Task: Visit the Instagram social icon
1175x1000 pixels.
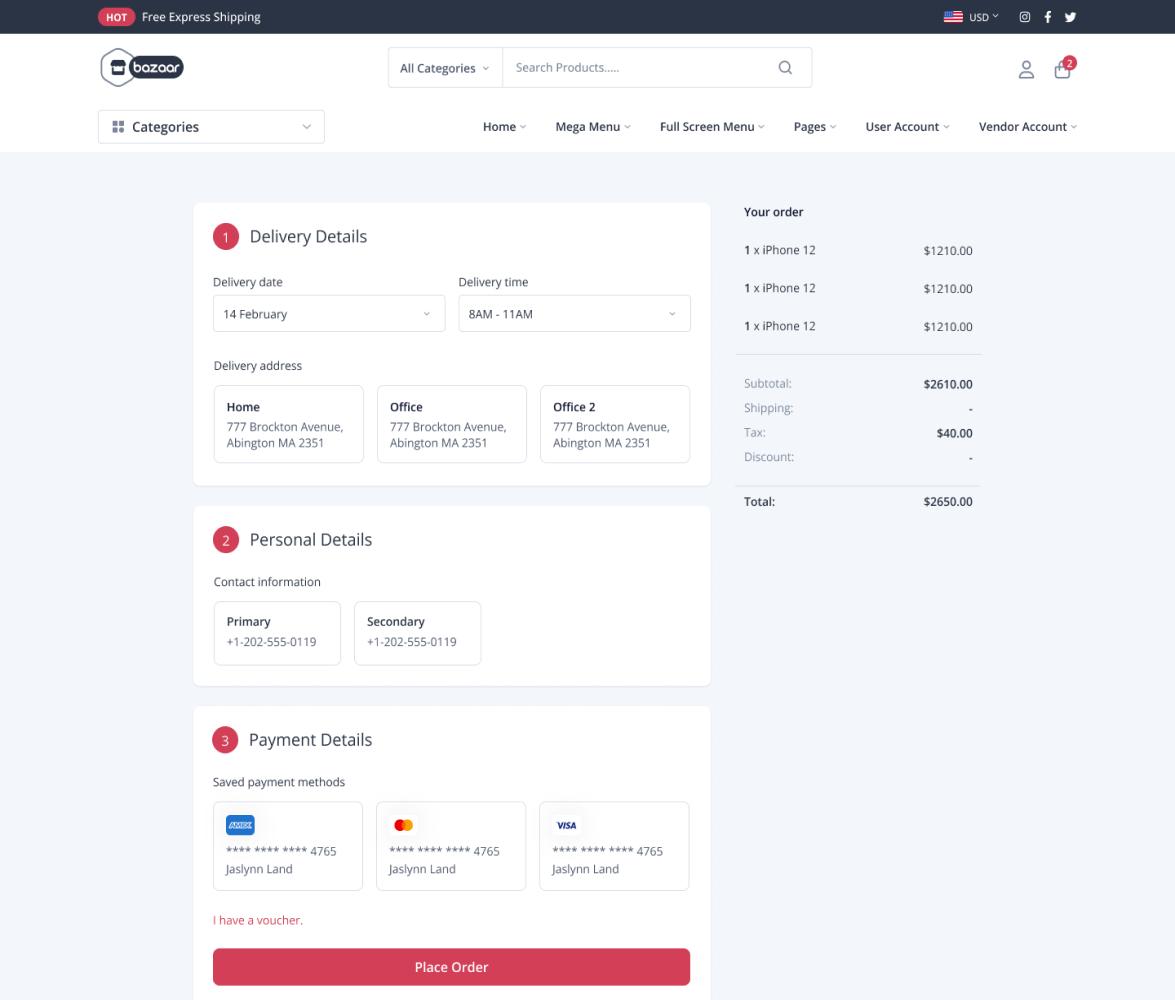Action: point(1024,17)
